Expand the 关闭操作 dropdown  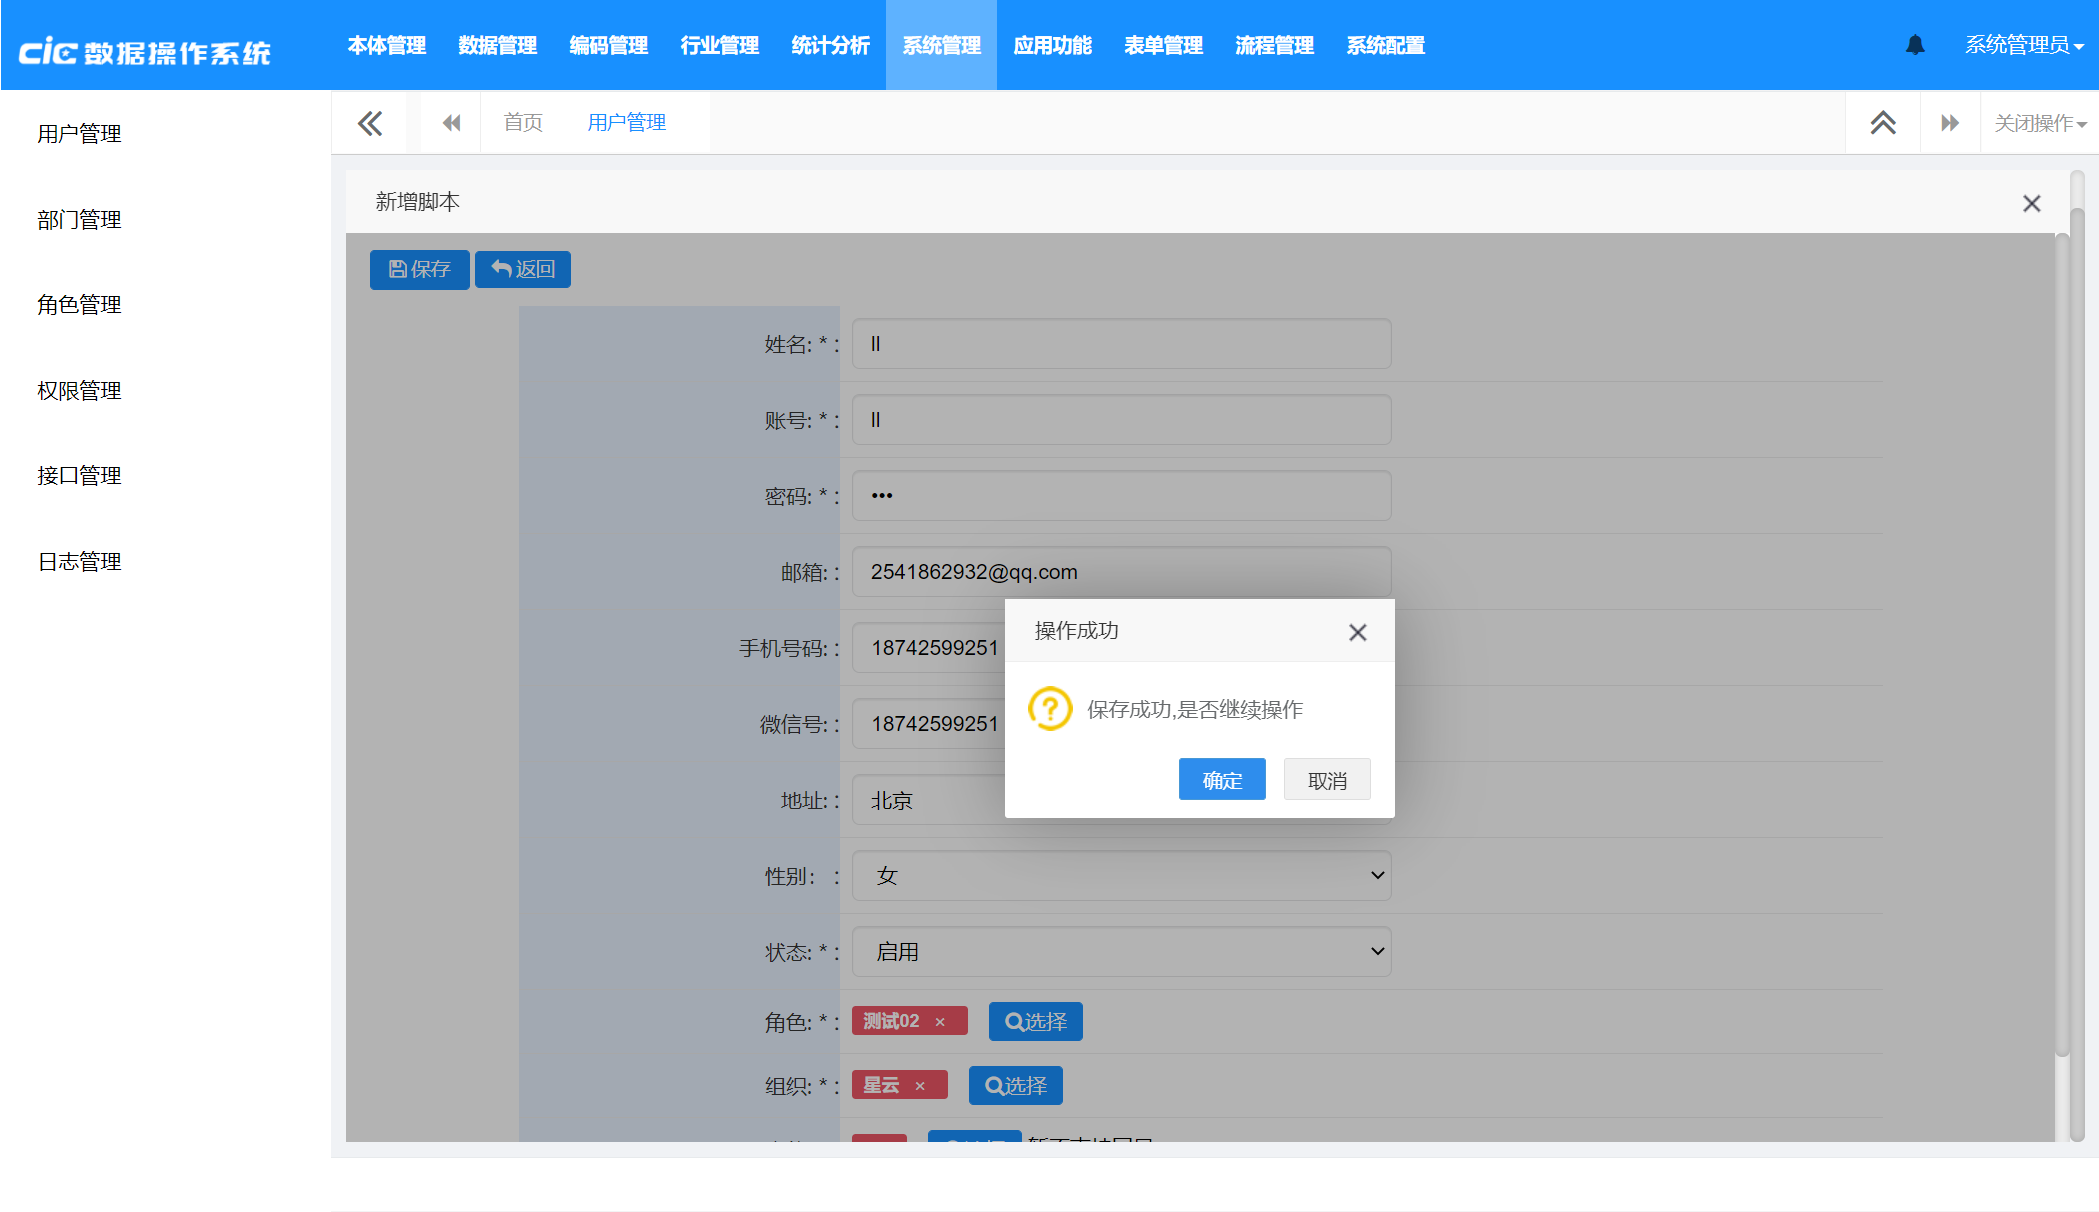(2039, 123)
